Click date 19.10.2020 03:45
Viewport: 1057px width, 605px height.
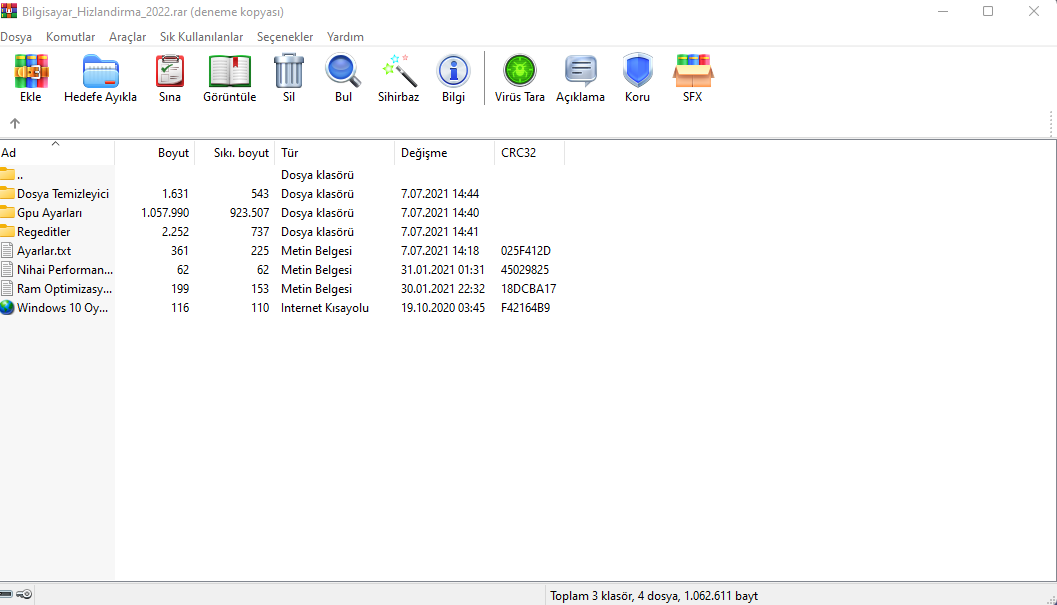(443, 307)
